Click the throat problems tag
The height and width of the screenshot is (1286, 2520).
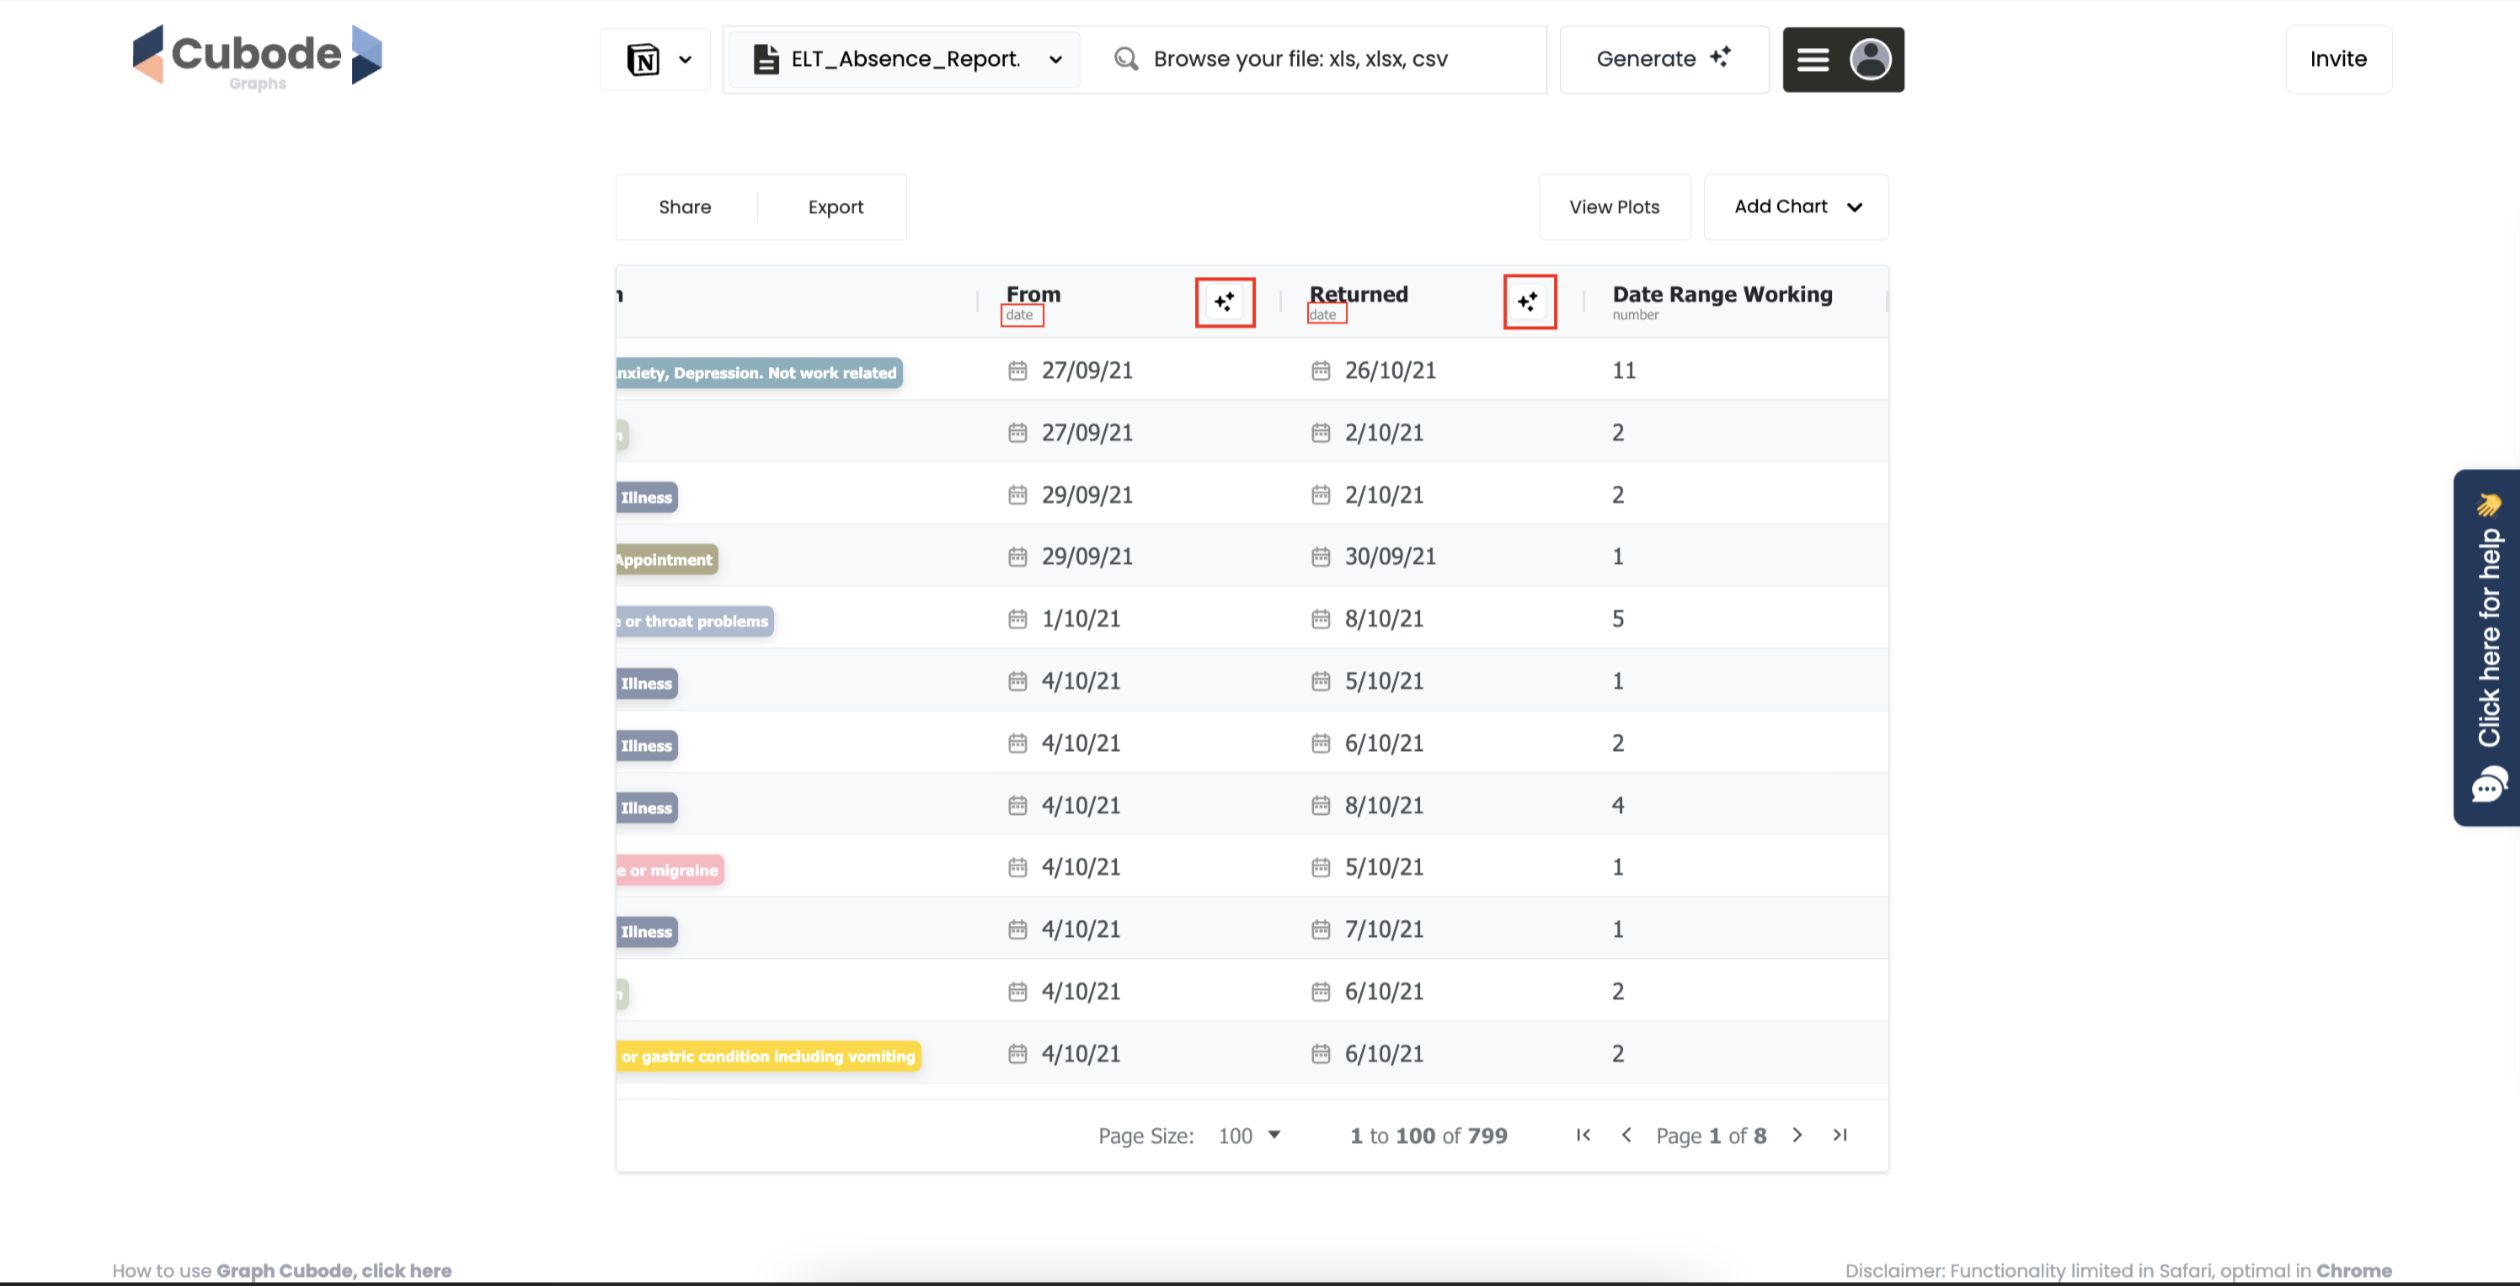click(x=696, y=621)
